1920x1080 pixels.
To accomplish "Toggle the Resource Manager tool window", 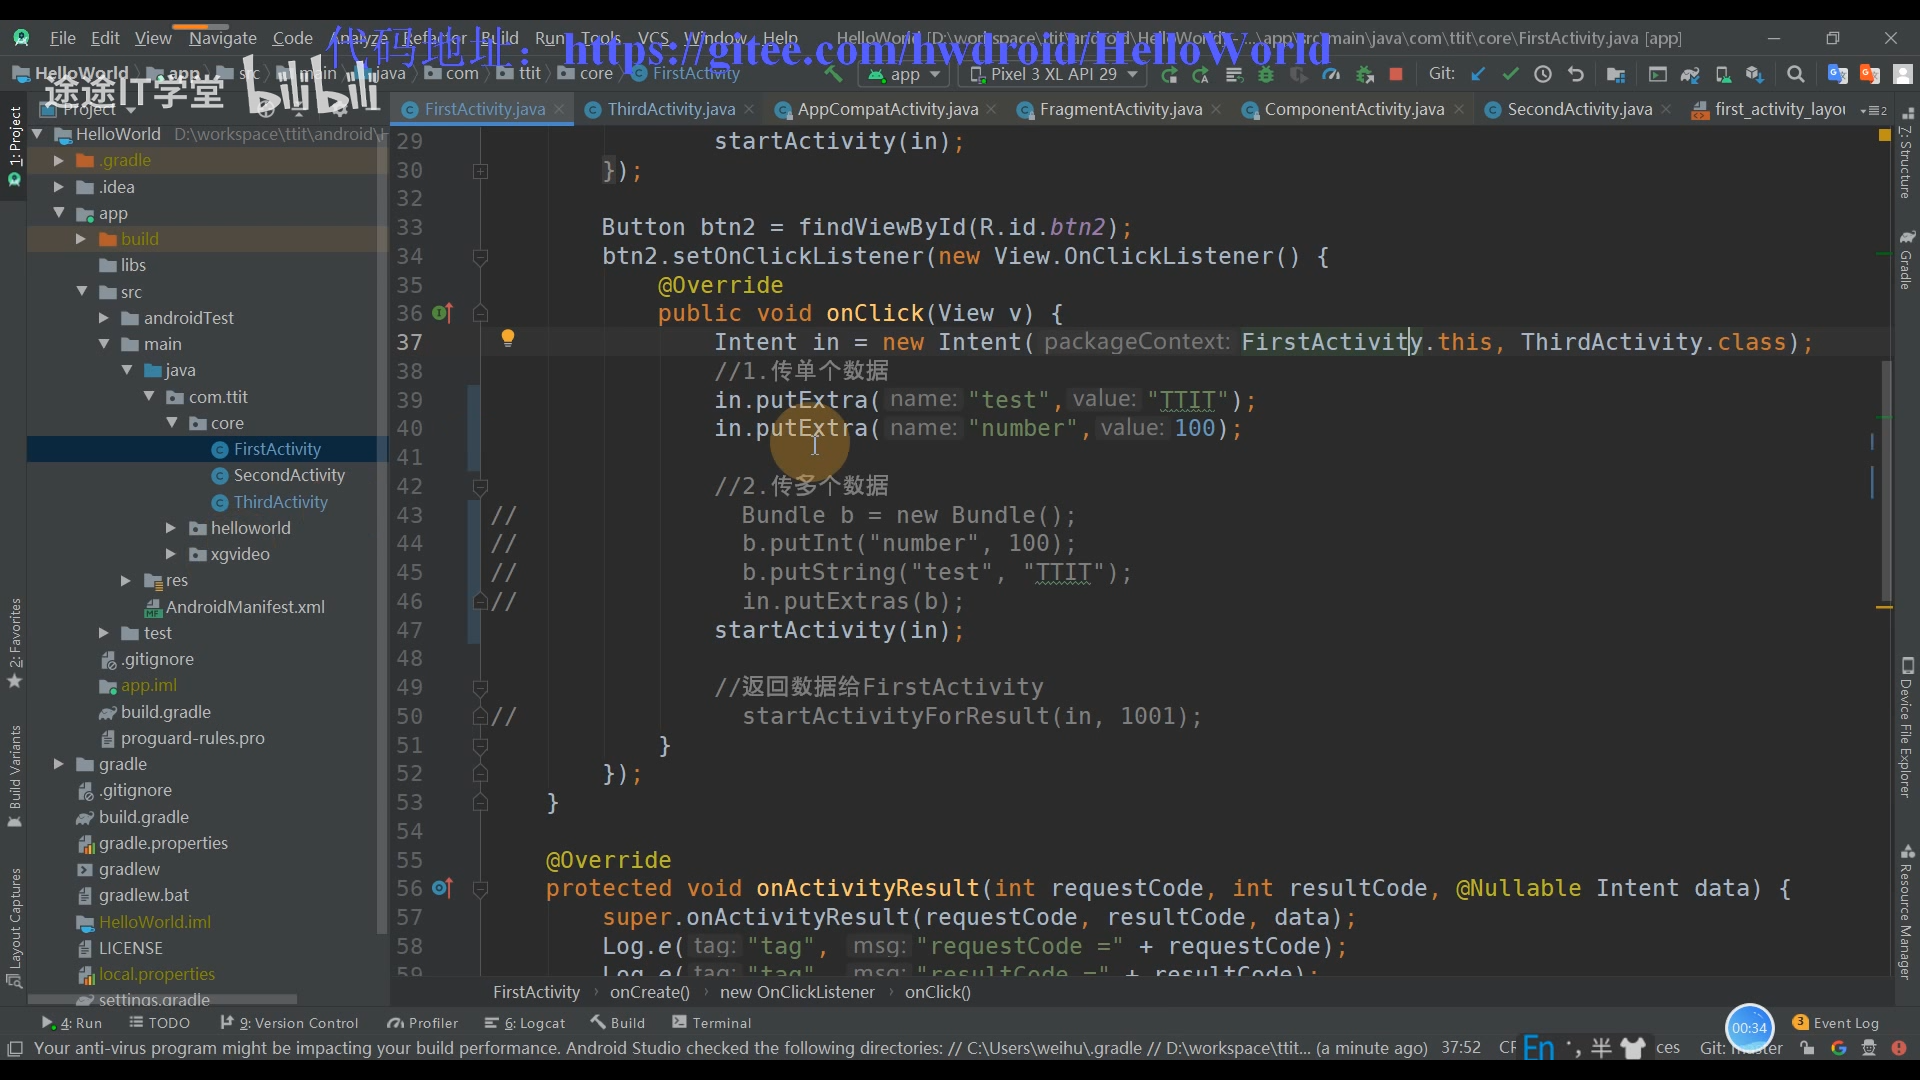I will pos(1906,912).
